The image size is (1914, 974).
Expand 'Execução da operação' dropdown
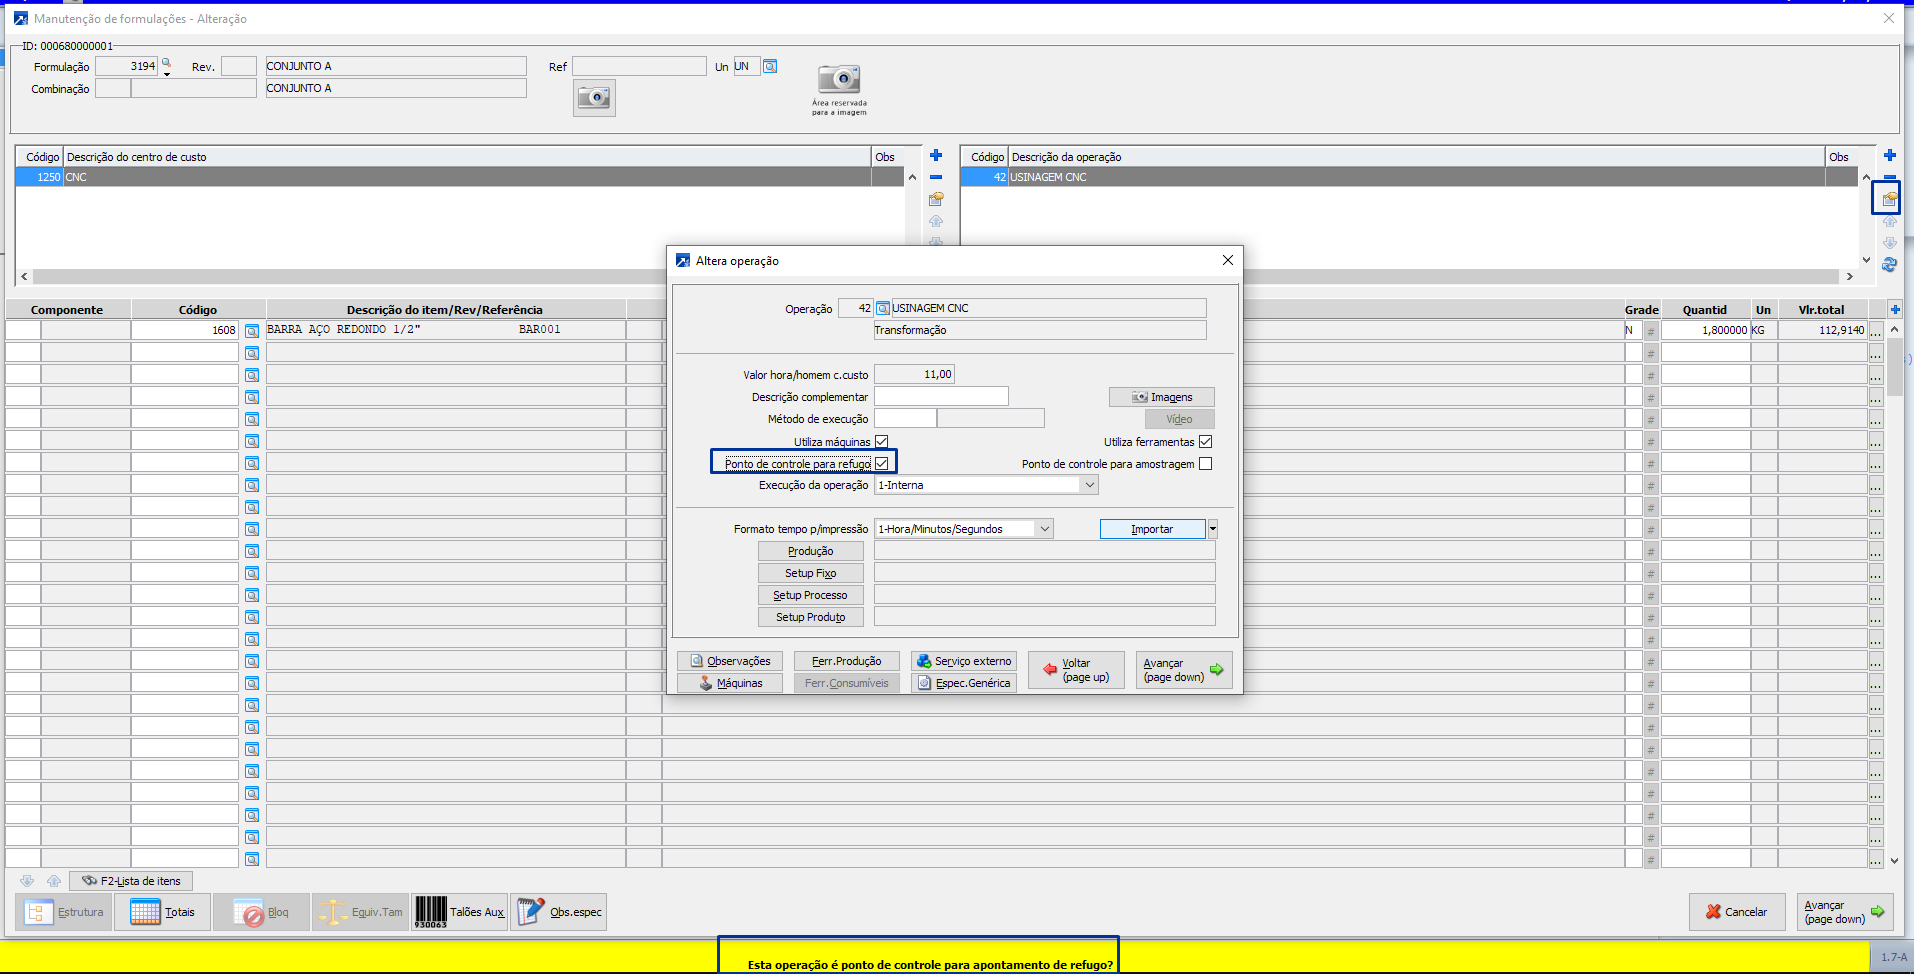(x=1089, y=485)
